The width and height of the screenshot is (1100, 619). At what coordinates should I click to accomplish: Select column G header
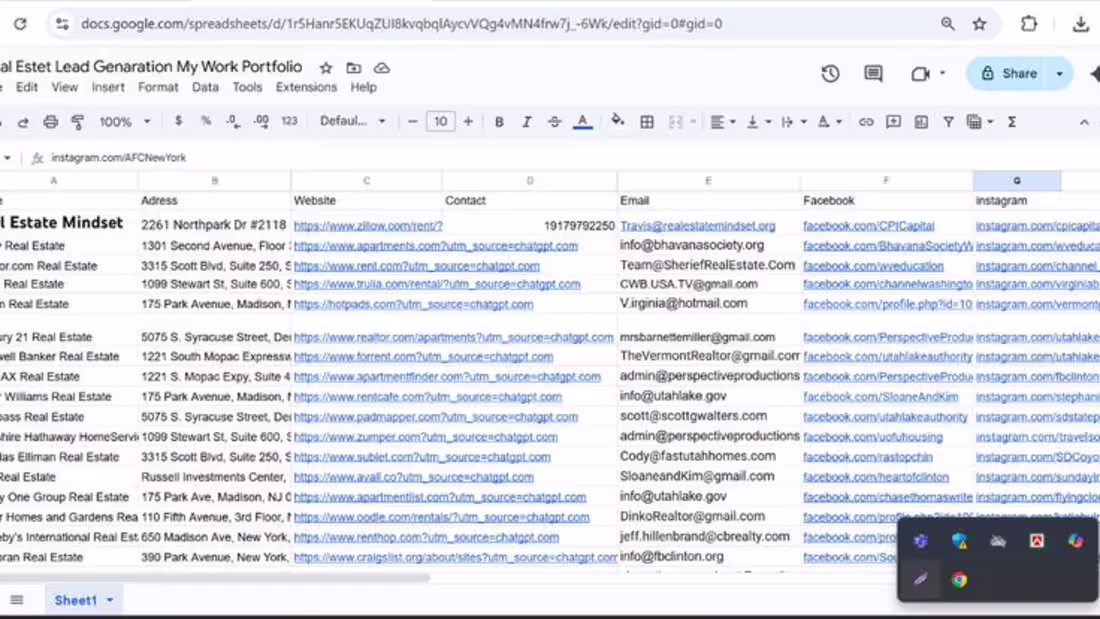[x=1017, y=181]
